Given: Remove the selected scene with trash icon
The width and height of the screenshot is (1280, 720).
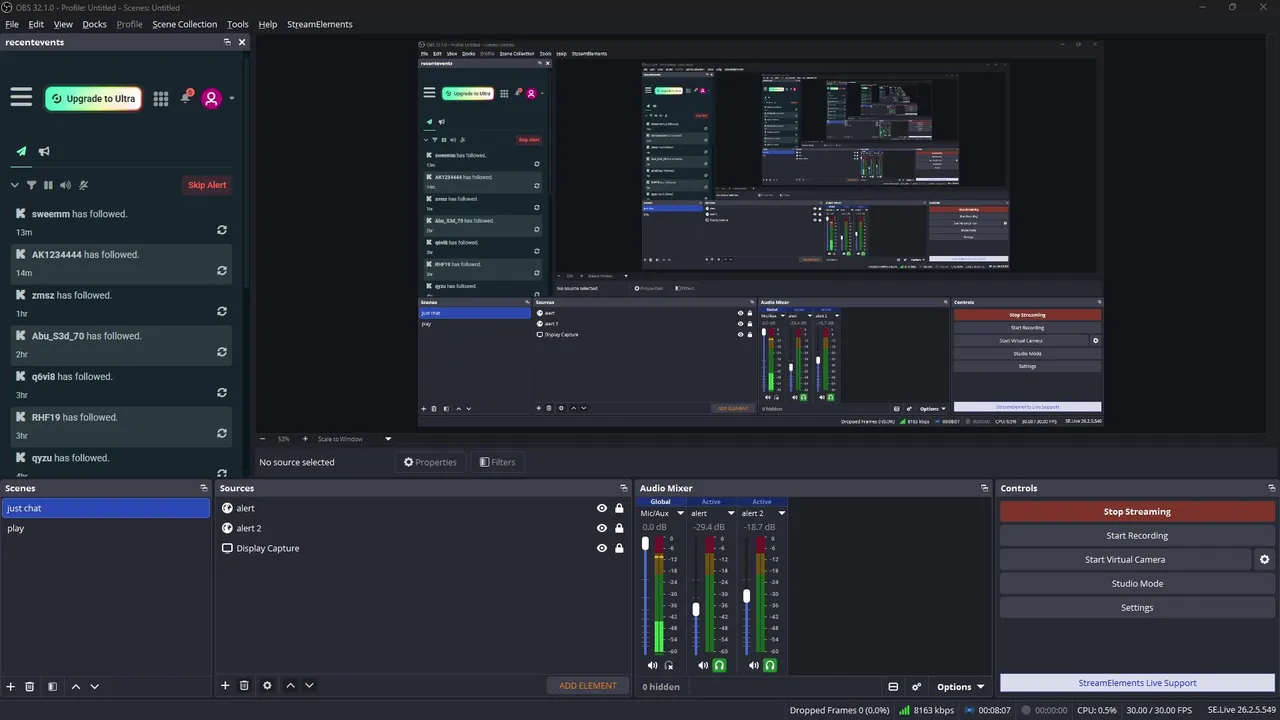Looking at the screenshot, I should [30, 687].
